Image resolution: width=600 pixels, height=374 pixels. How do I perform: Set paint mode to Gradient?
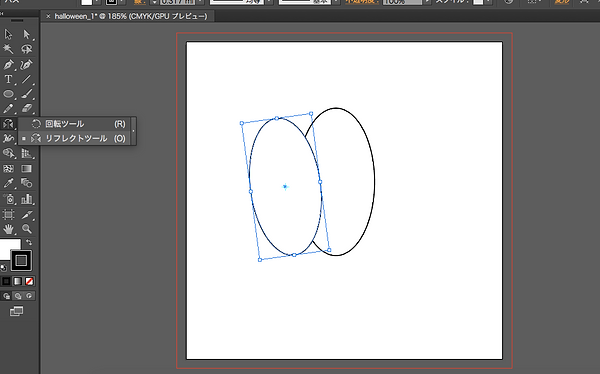(x=18, y=281)
